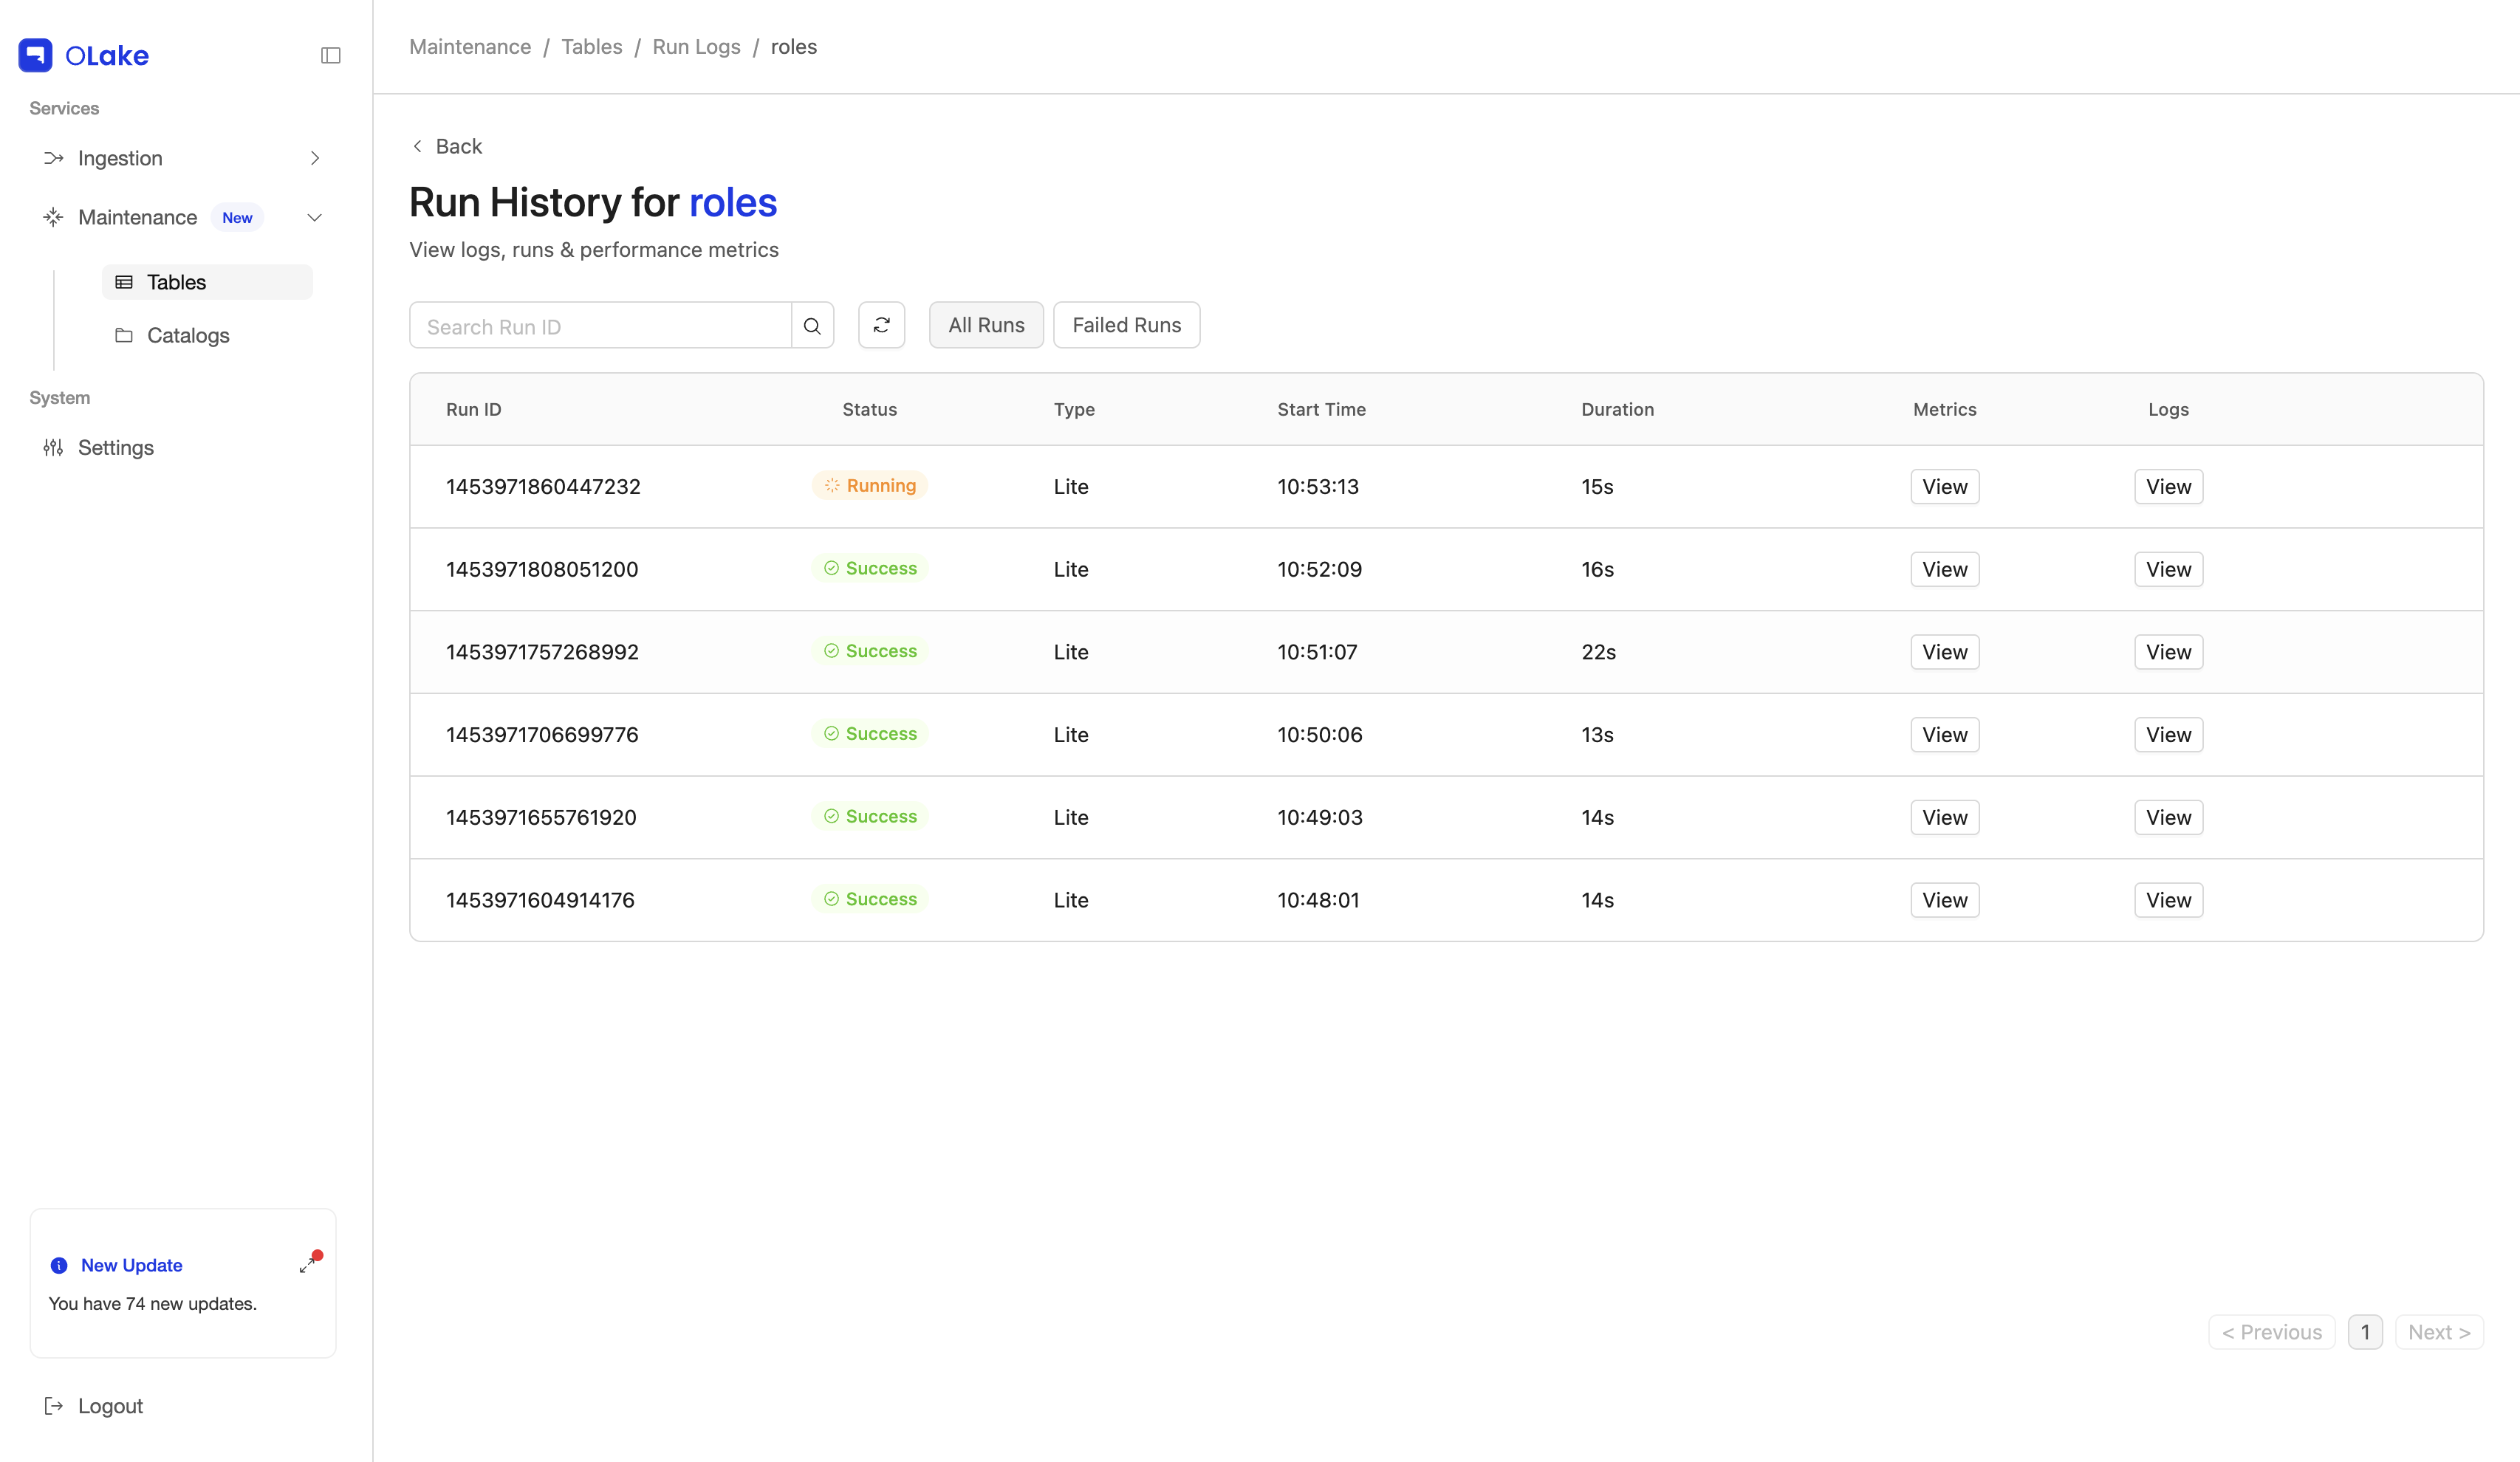Go to Run Logs breadcrumb
Screen dimensions: 2520x1462
(x=696, y=47)
